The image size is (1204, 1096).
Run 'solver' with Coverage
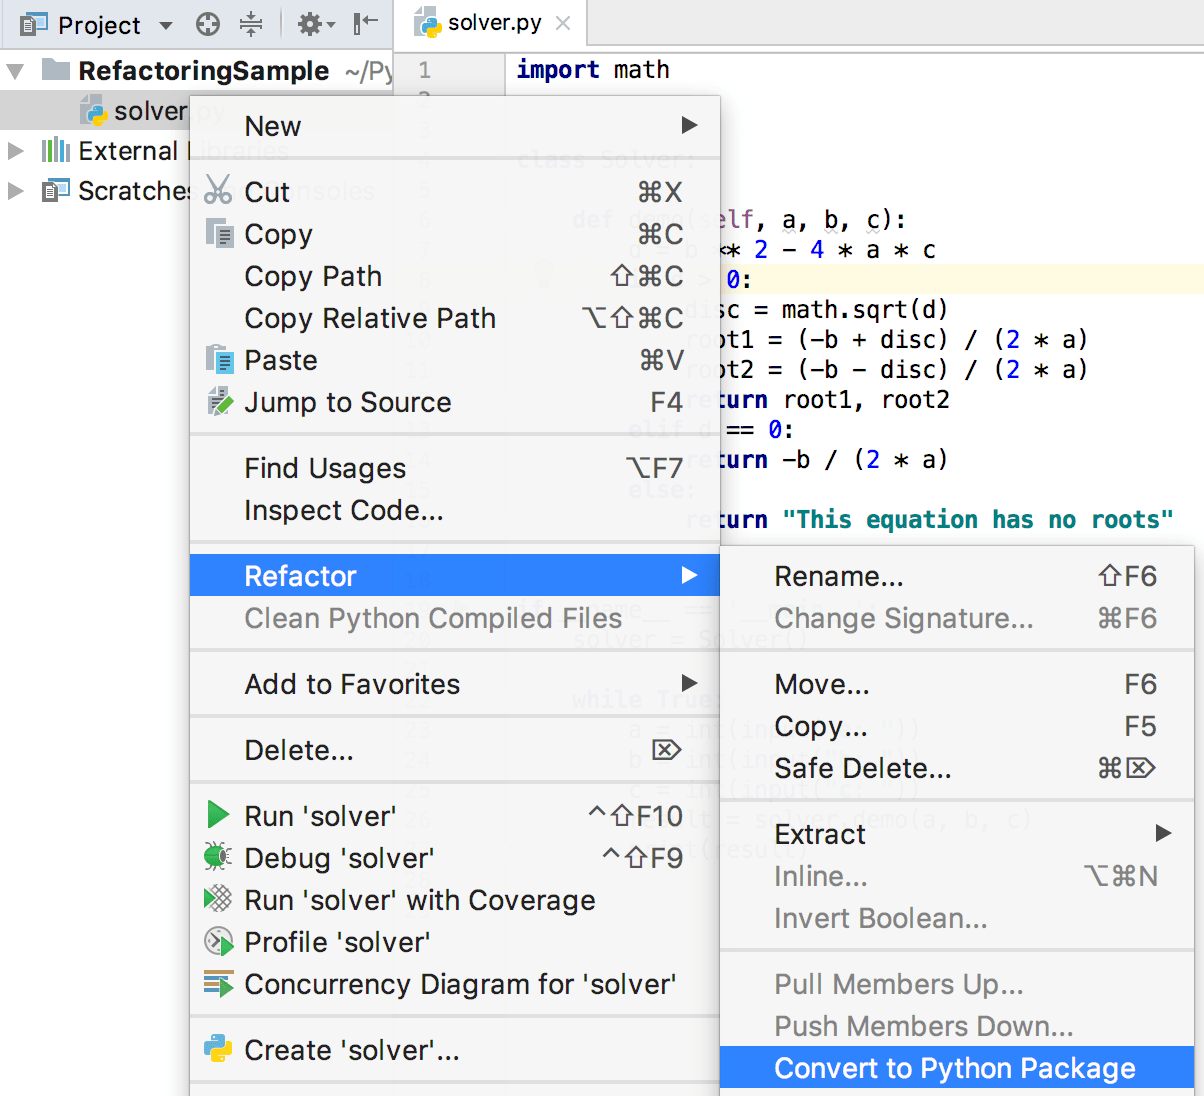click(216, 899)
